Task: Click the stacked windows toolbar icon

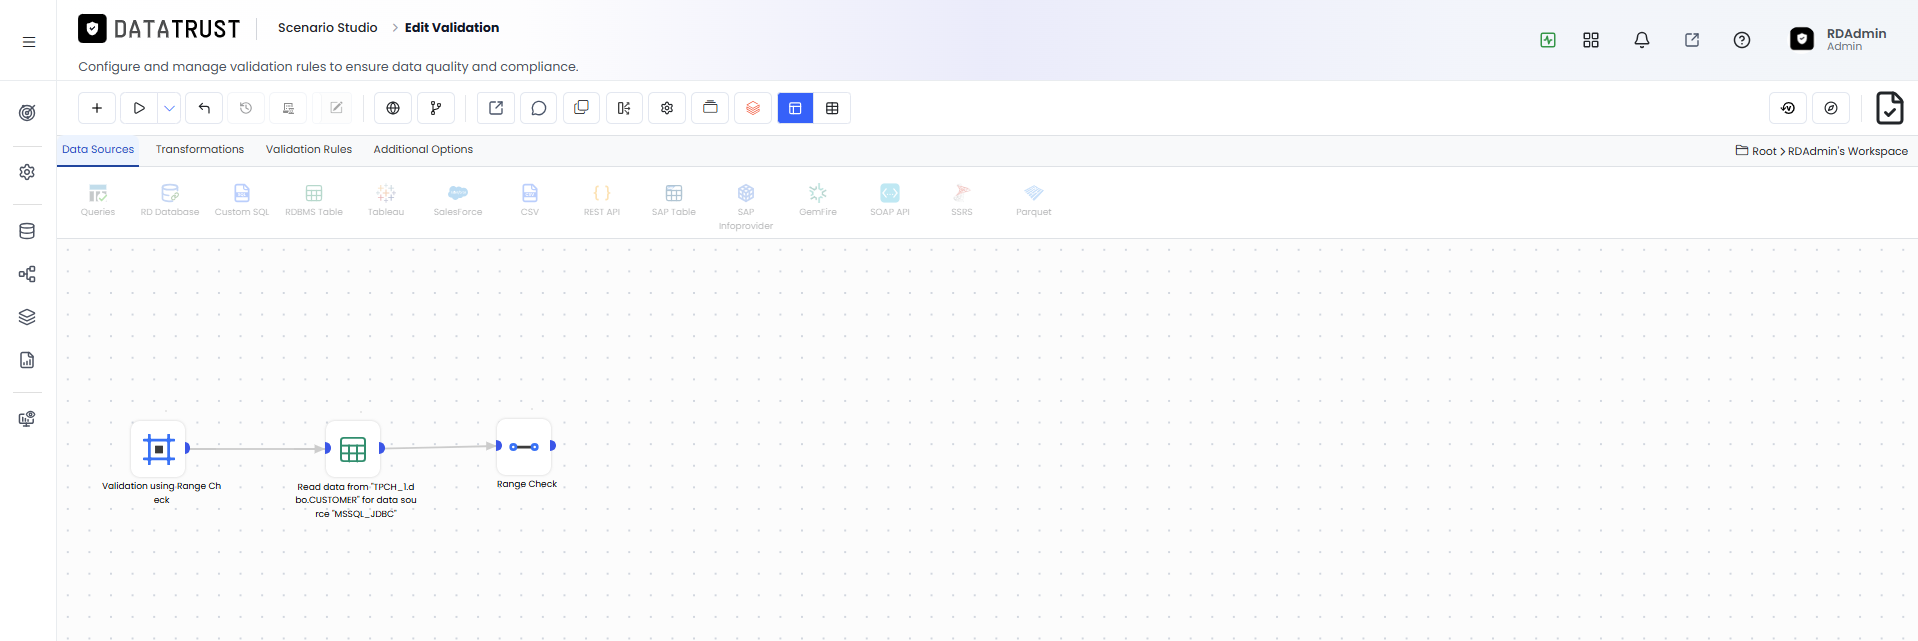Action: pyautogui.click(x=710, y=108)
